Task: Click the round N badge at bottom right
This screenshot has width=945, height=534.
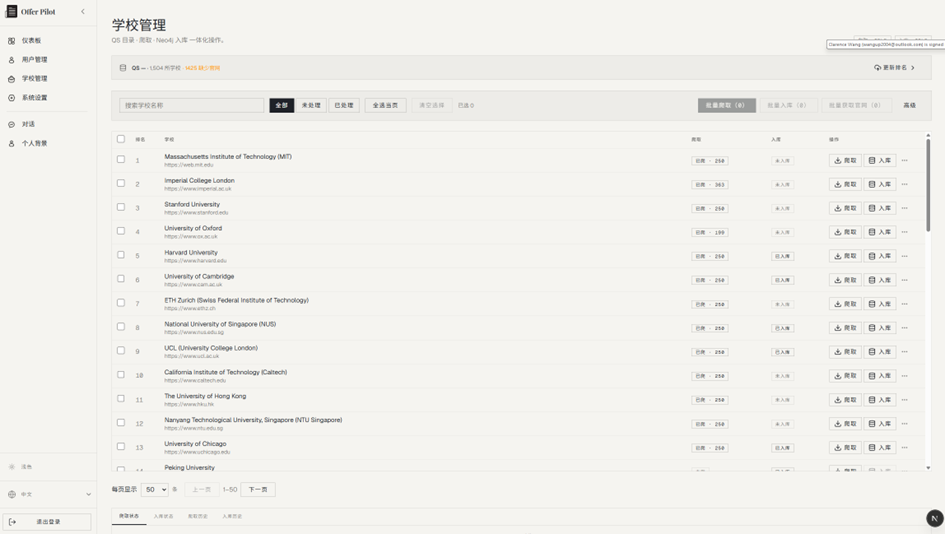Action: [934, 518]
